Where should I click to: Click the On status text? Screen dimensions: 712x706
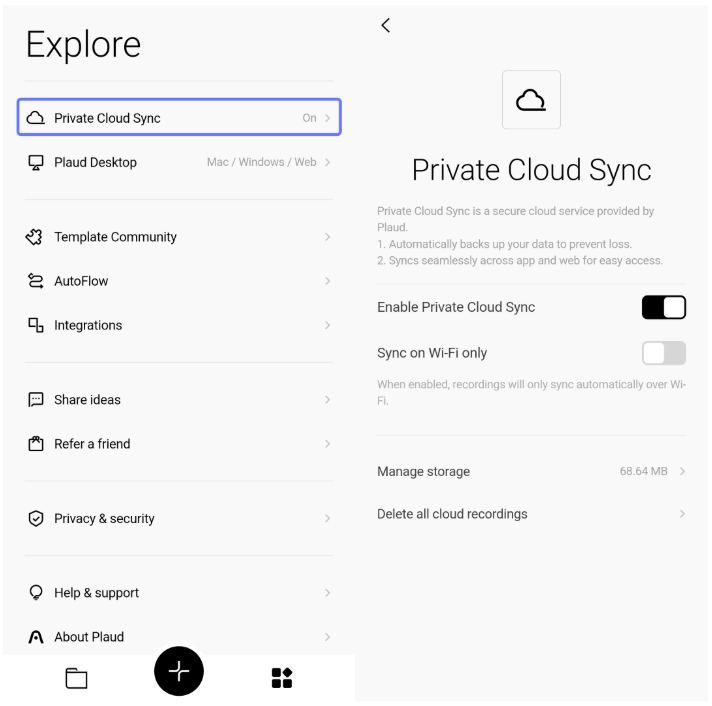(309, 118)
